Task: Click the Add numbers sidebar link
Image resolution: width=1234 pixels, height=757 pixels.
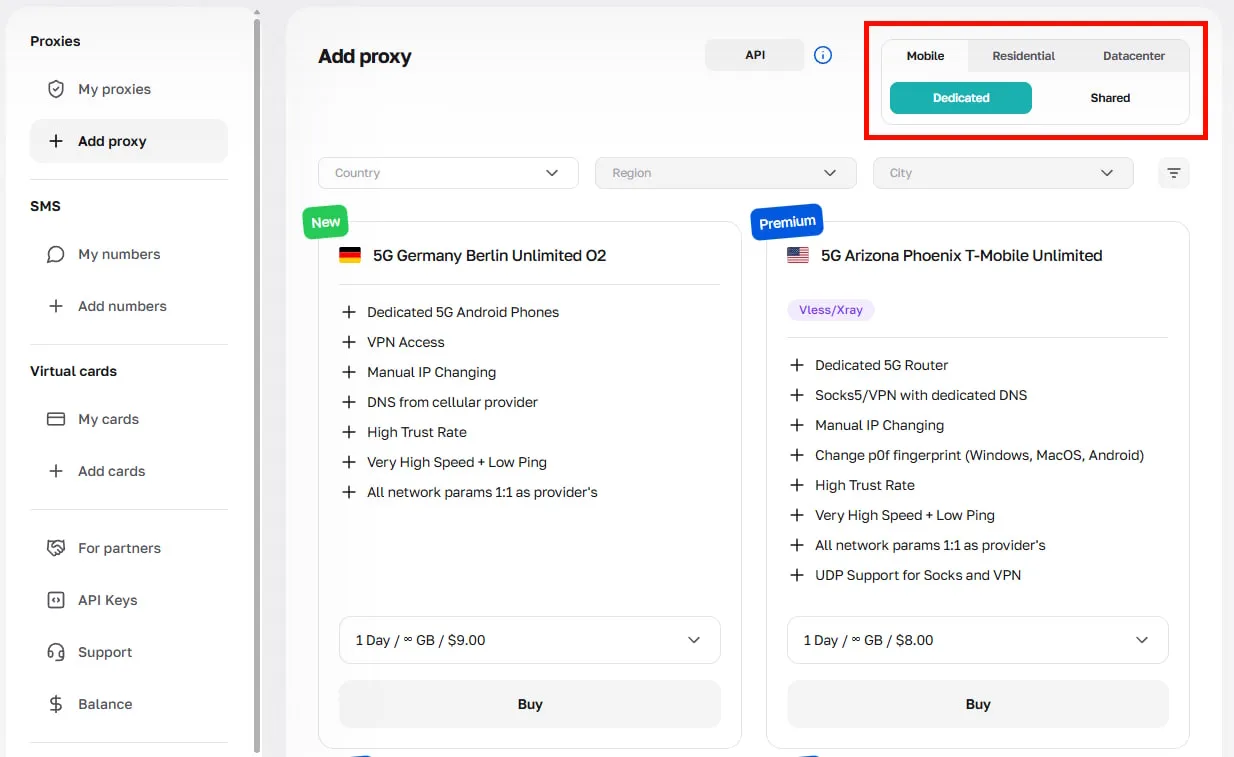Action: 122,306
